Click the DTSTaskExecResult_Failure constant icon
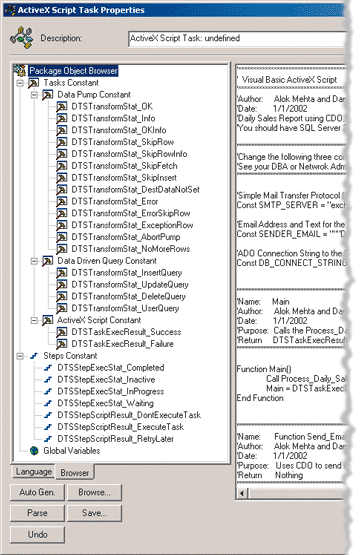 coord(62,344)
